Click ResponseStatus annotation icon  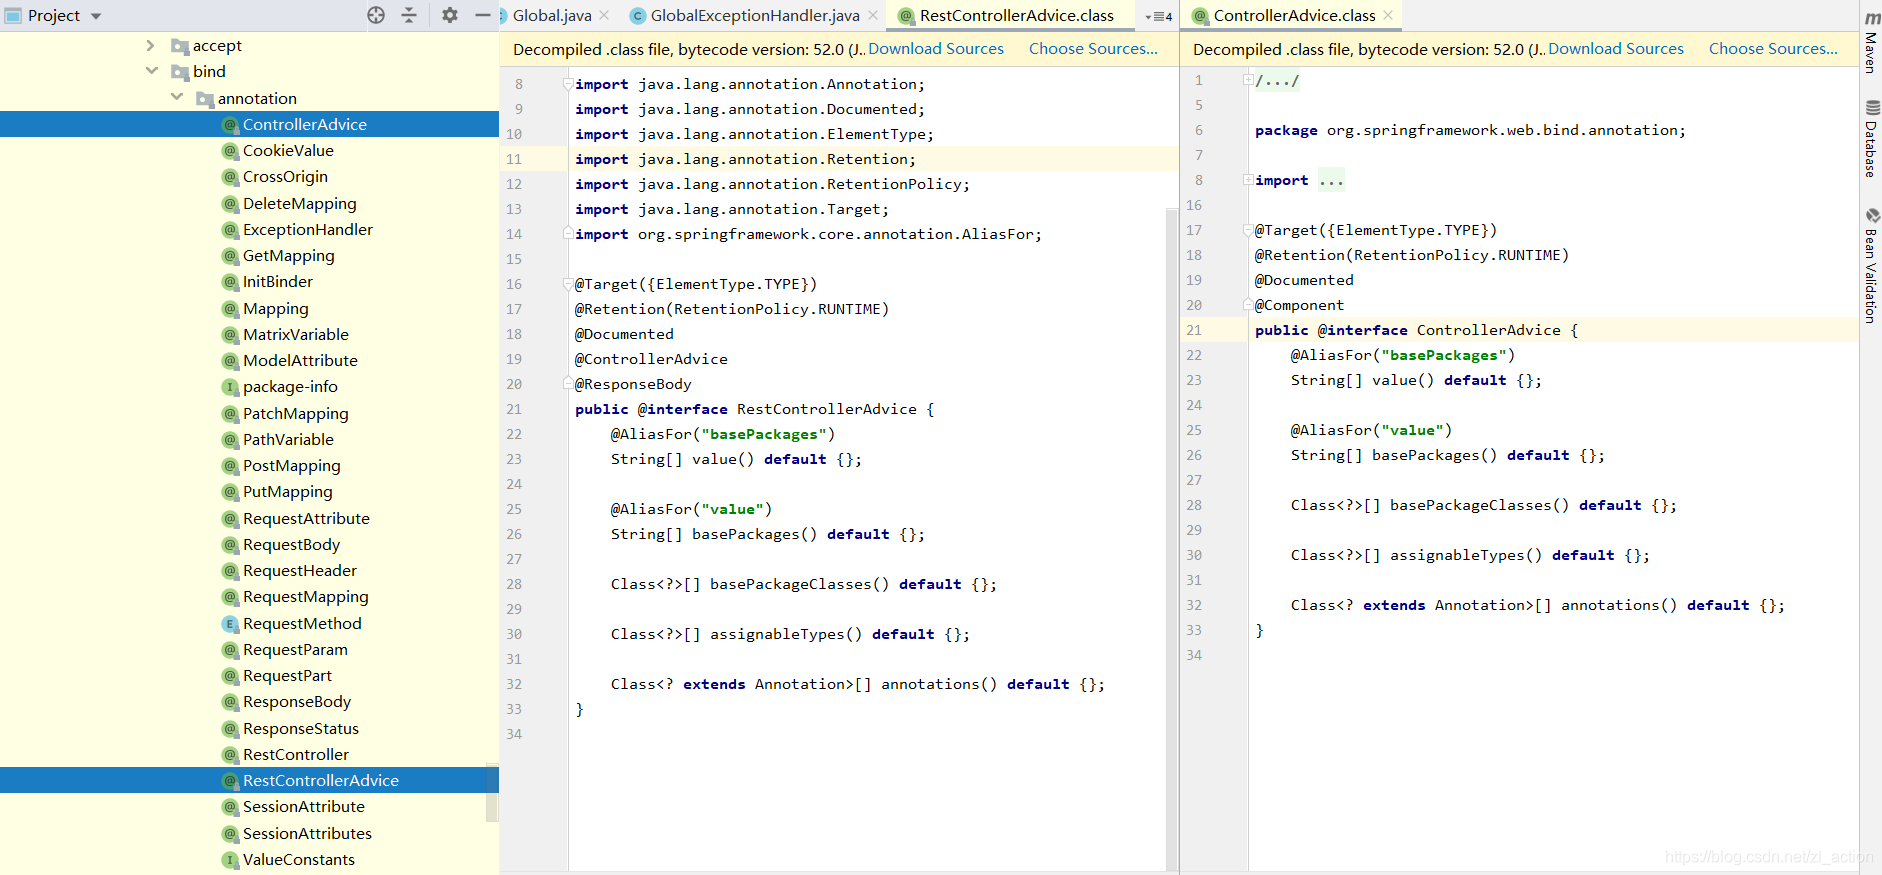click(230, 728)
